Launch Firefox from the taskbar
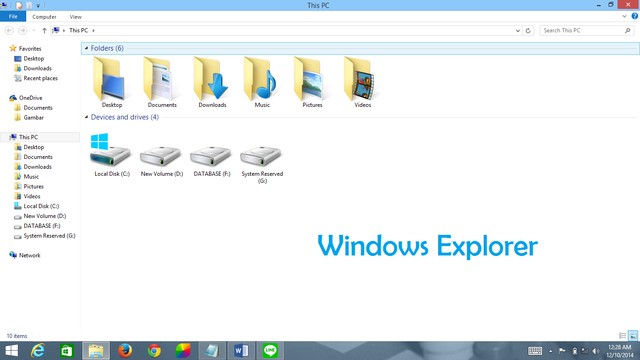640x360 pixels. (x=125, y=351)
